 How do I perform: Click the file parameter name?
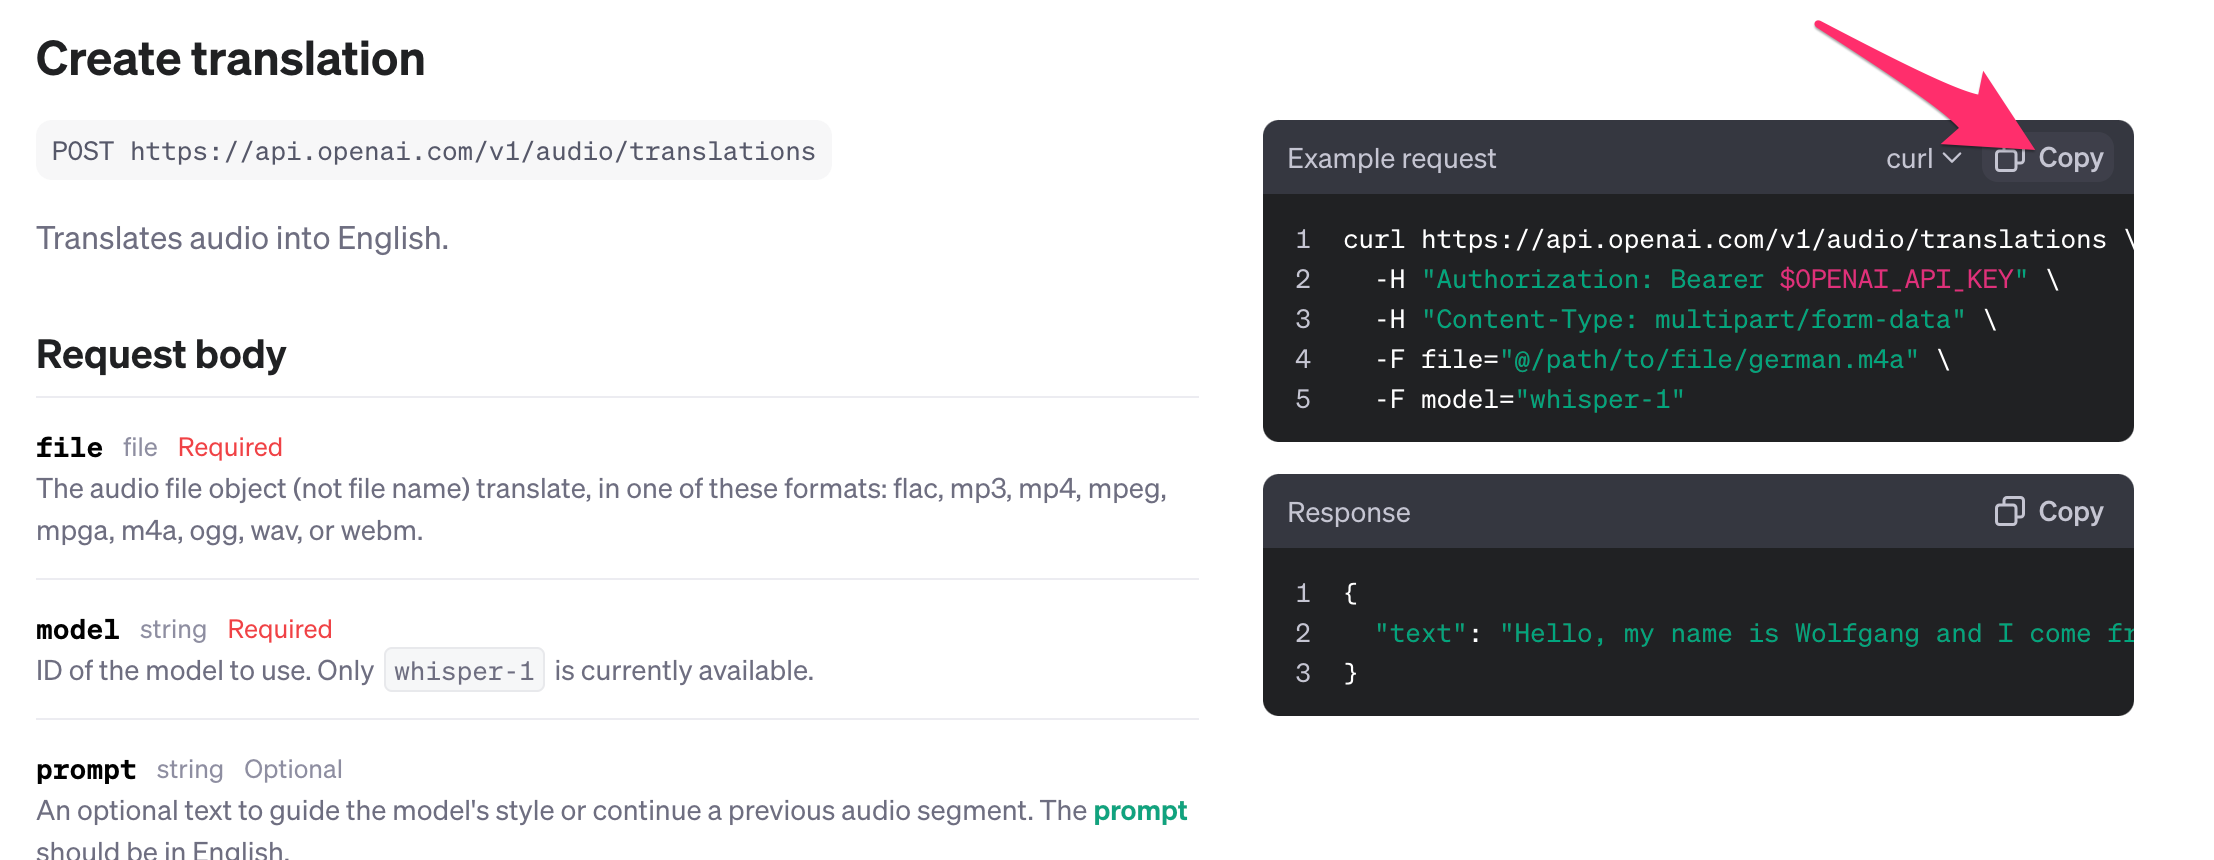(69, 447)
